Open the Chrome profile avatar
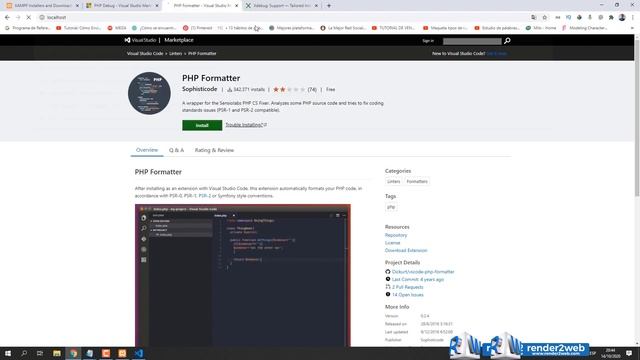 (x=622, y=18)
